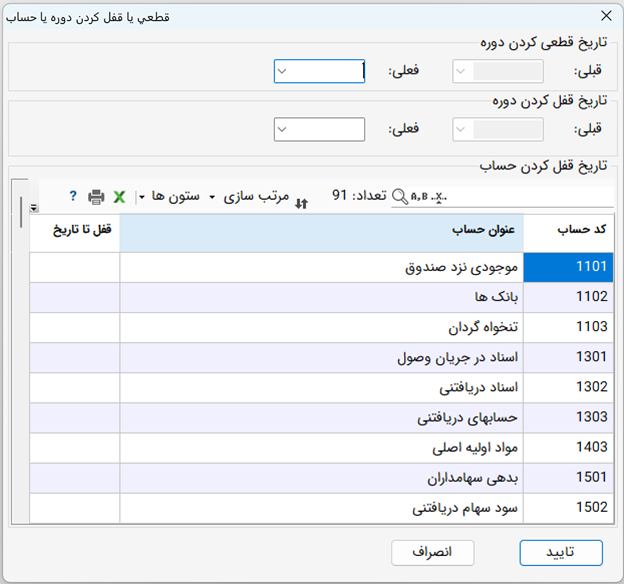Click the انصراف cancel button

point(433,553)
